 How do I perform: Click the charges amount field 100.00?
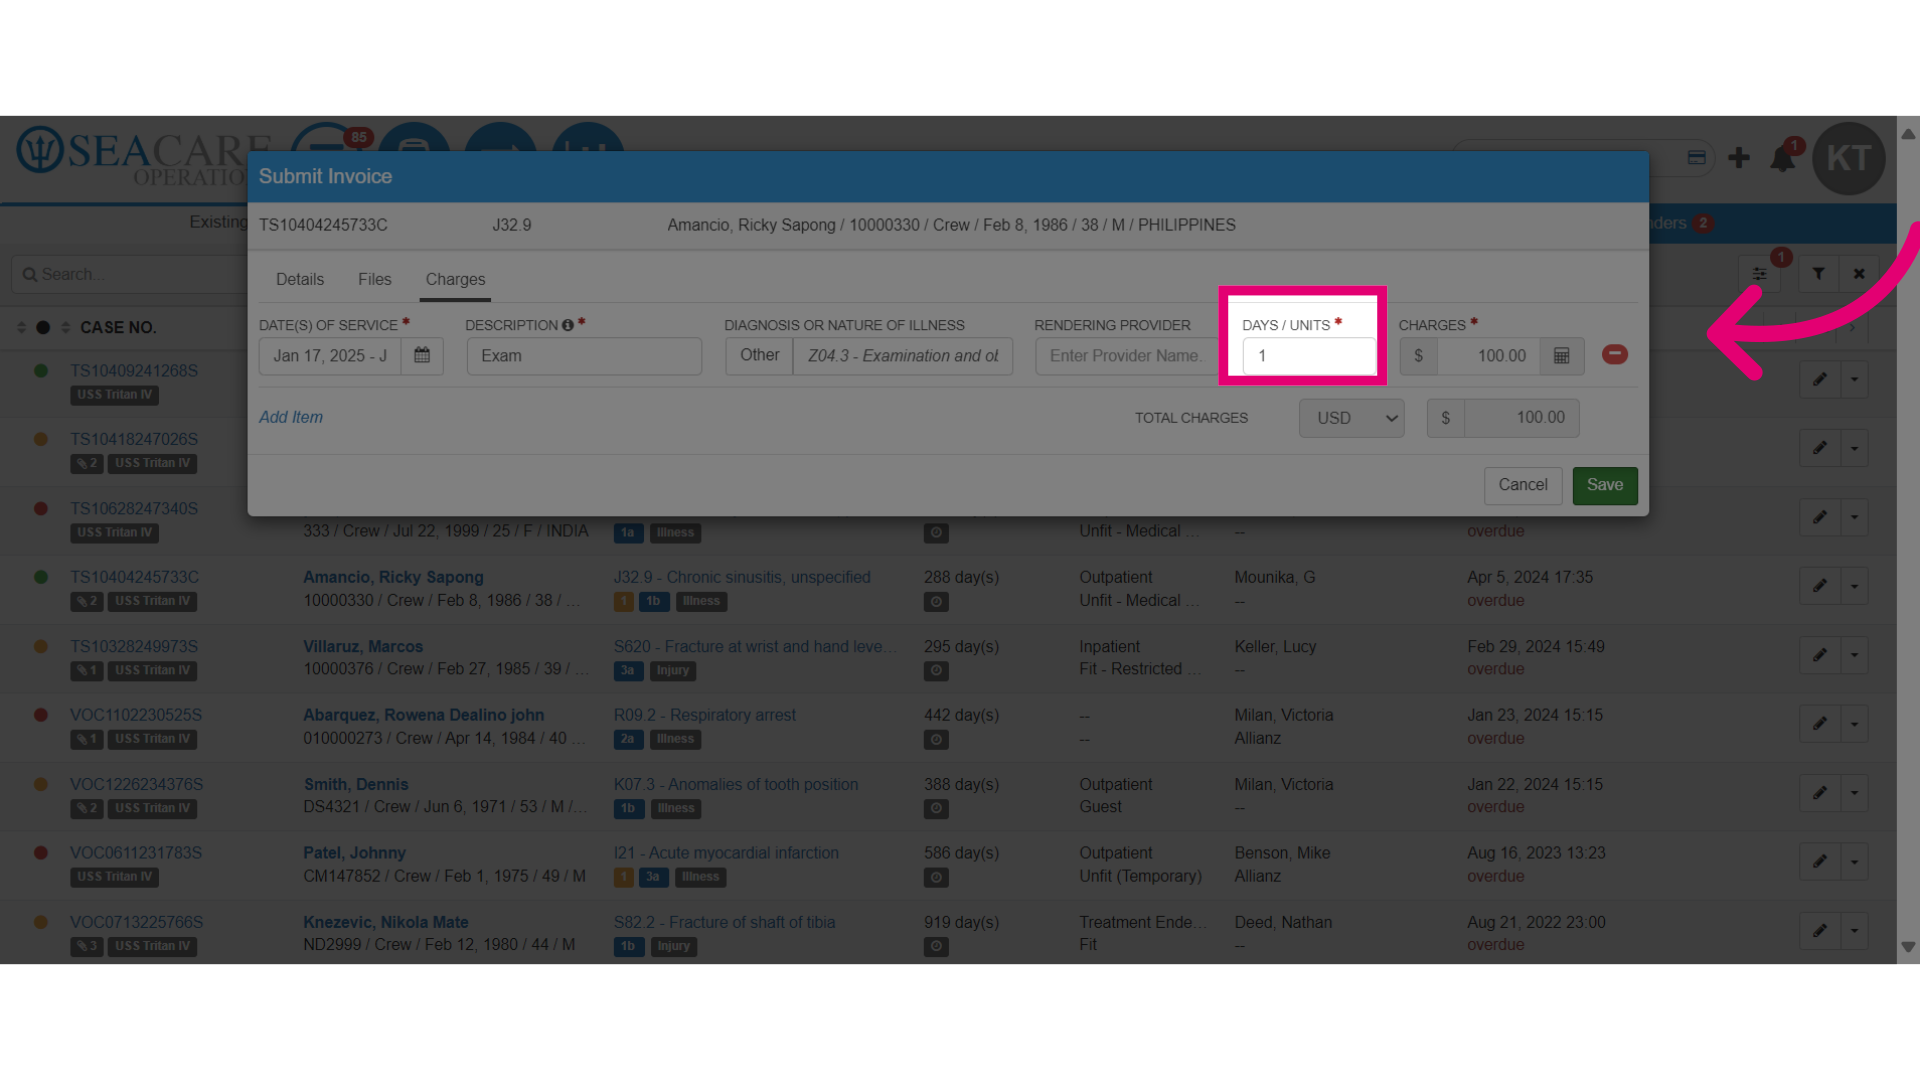click(1488, 356)
